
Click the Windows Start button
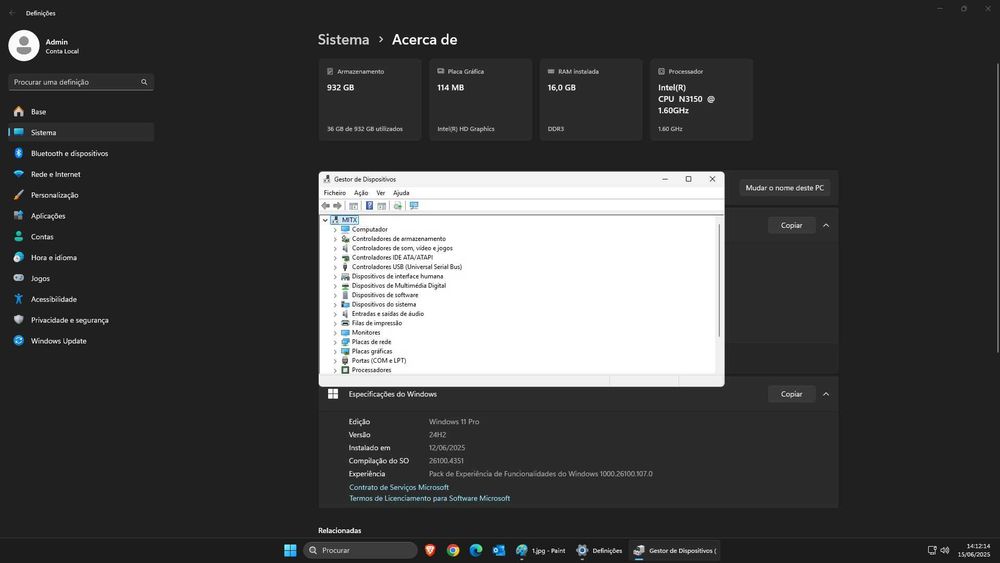tap(290, 550)
